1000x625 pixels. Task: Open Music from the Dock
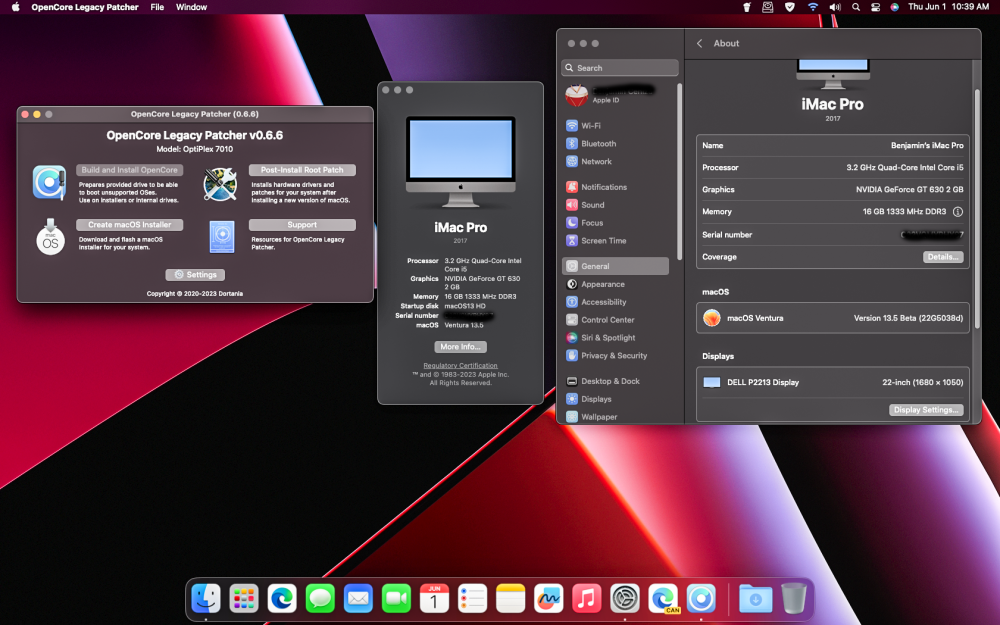click(587, 599)
